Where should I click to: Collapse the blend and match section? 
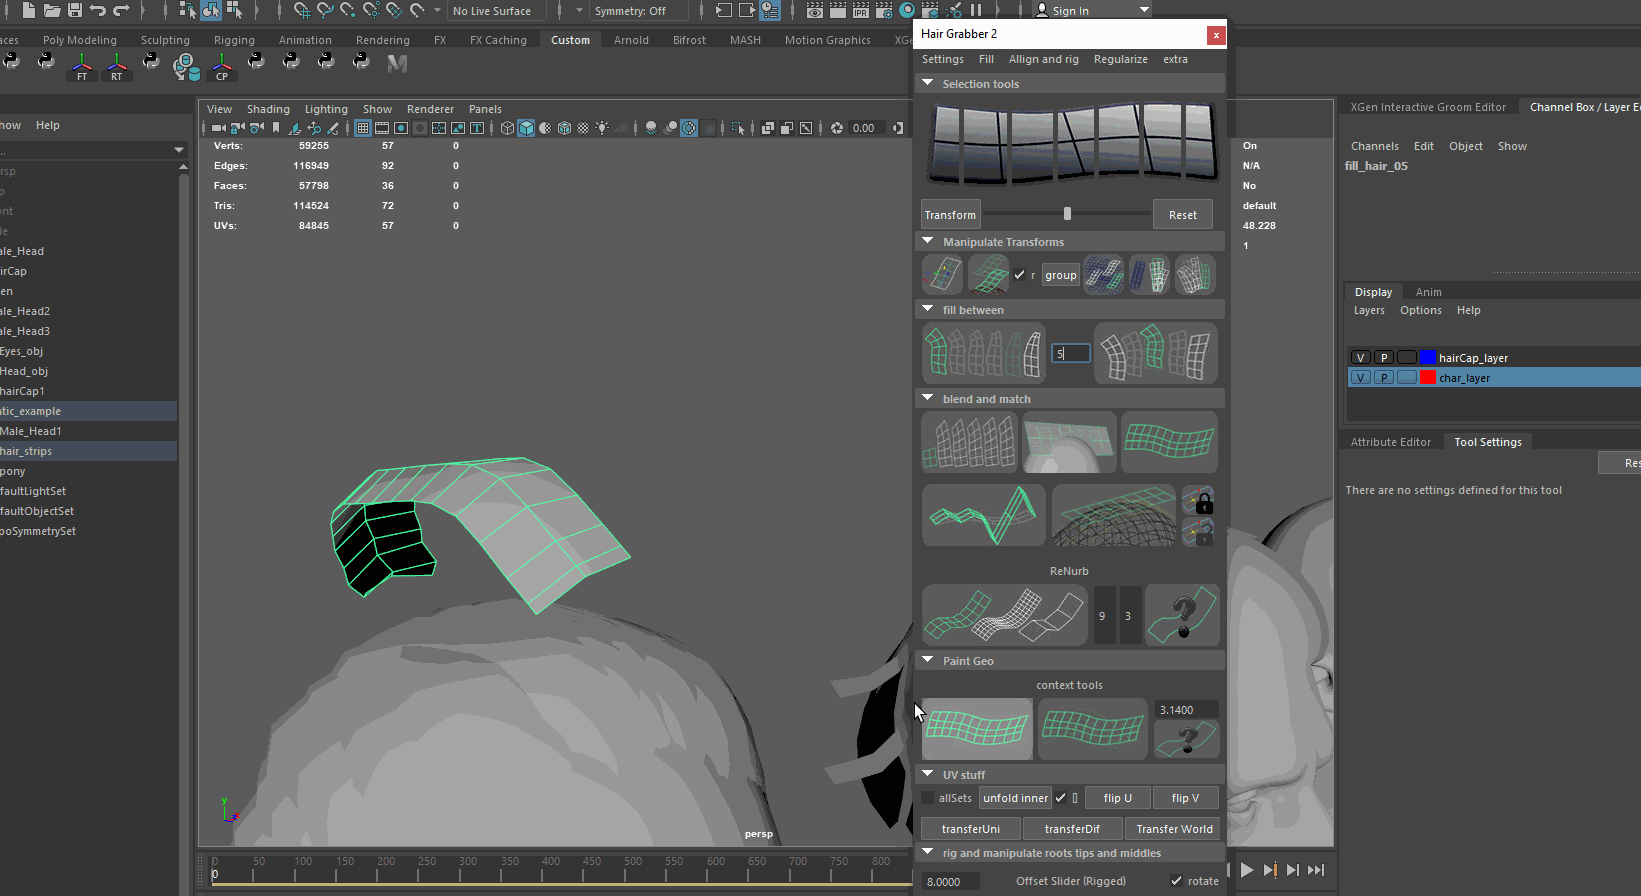pyautogui.click(x=928, y=399)
